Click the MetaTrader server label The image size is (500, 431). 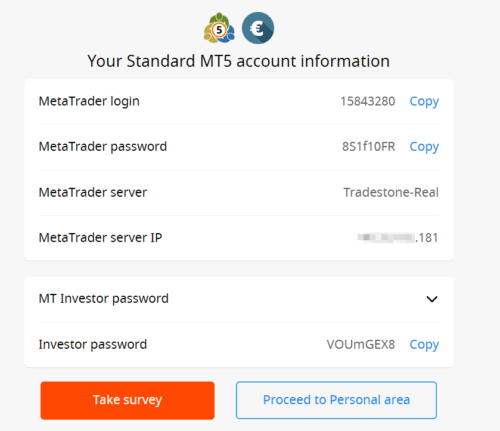coord(93,192)
